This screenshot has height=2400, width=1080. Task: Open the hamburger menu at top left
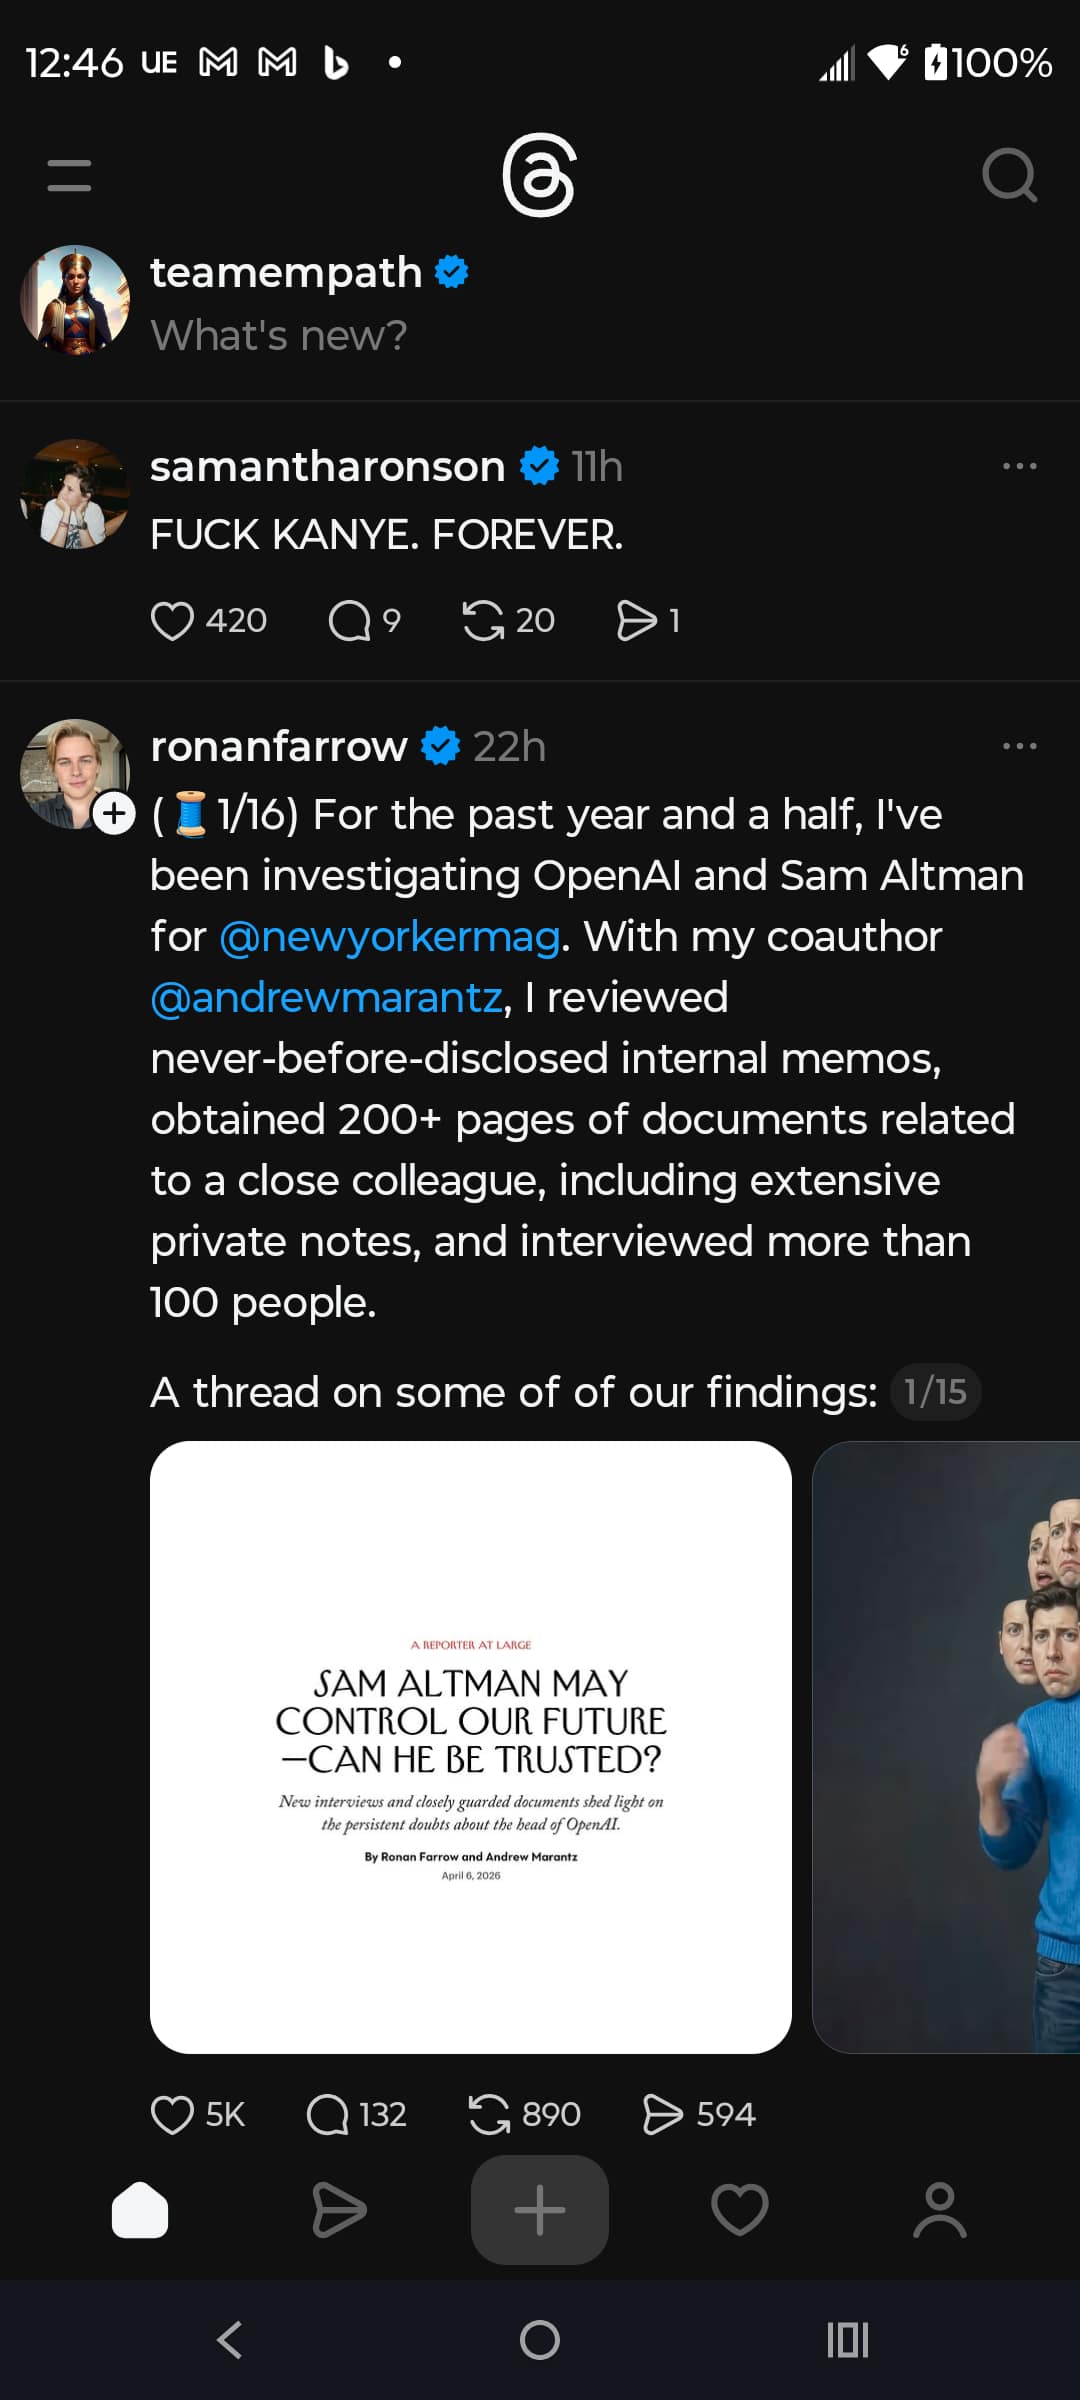point(69,175)
